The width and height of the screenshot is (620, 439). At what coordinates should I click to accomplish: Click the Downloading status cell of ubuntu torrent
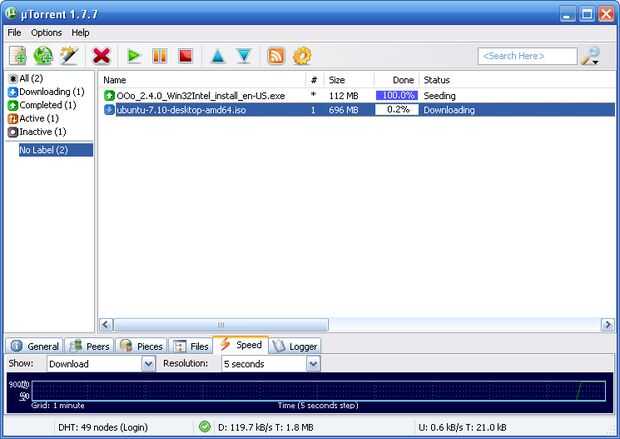click(449, 110)
